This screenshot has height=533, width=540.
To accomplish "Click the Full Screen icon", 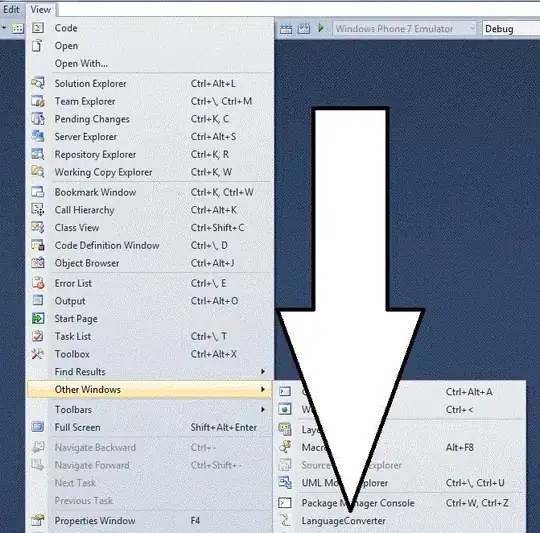I will [38, 427].
